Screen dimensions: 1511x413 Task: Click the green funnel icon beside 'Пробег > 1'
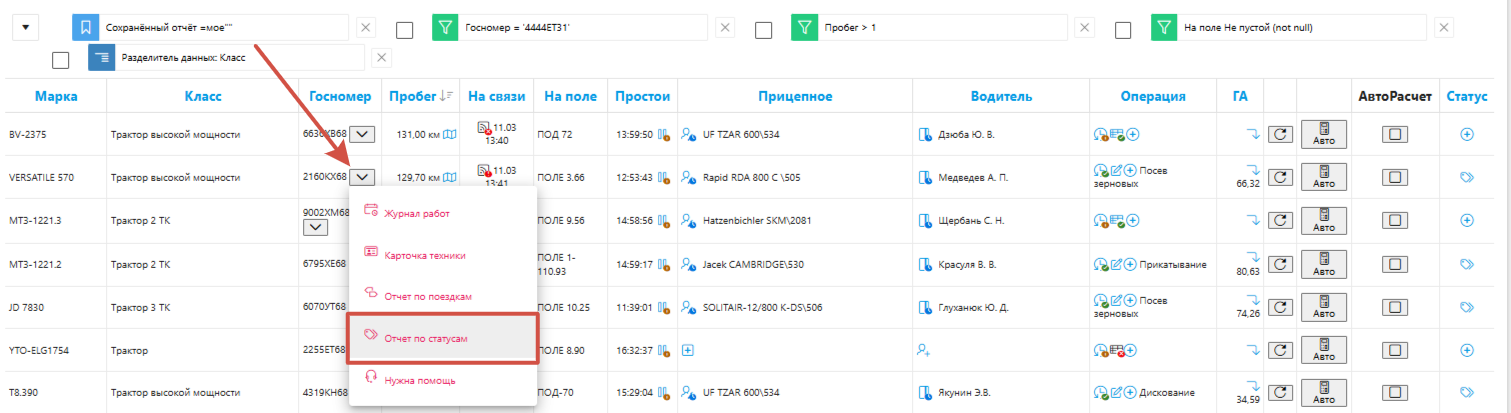click(804, 29)
